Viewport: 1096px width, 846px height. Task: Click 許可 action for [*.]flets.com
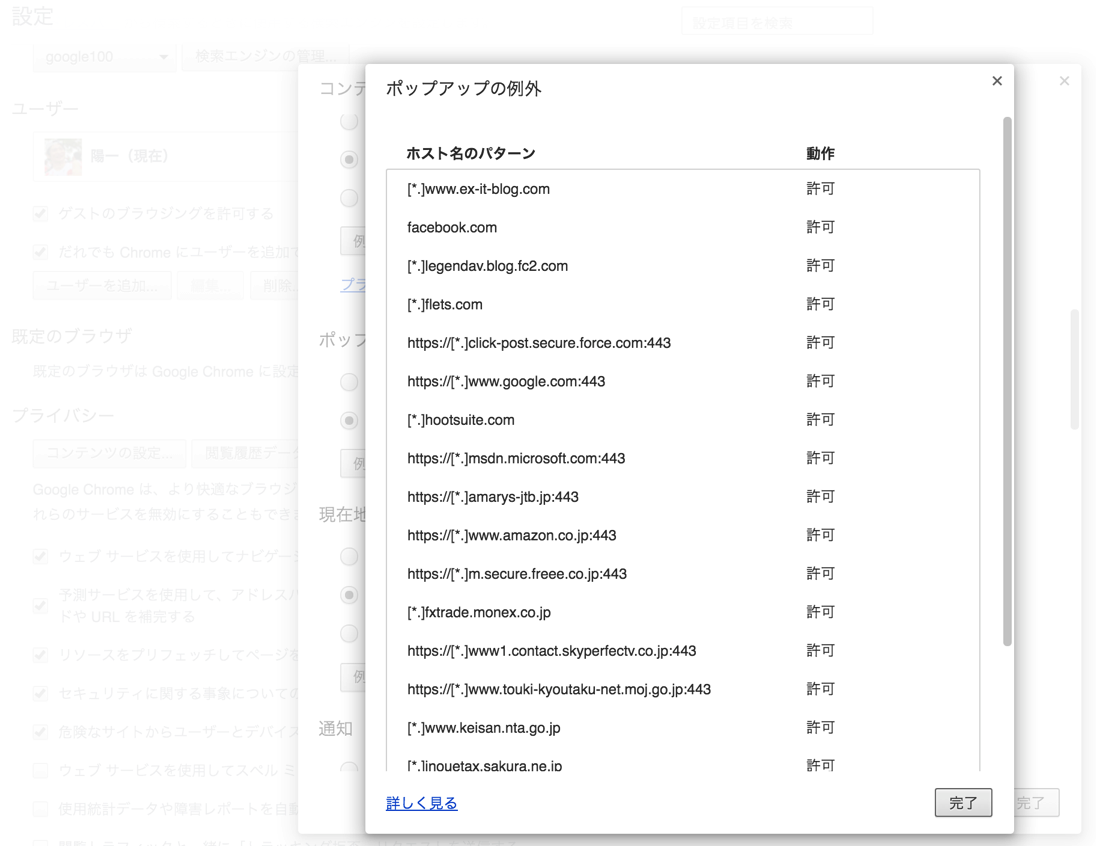click(821, 304)
